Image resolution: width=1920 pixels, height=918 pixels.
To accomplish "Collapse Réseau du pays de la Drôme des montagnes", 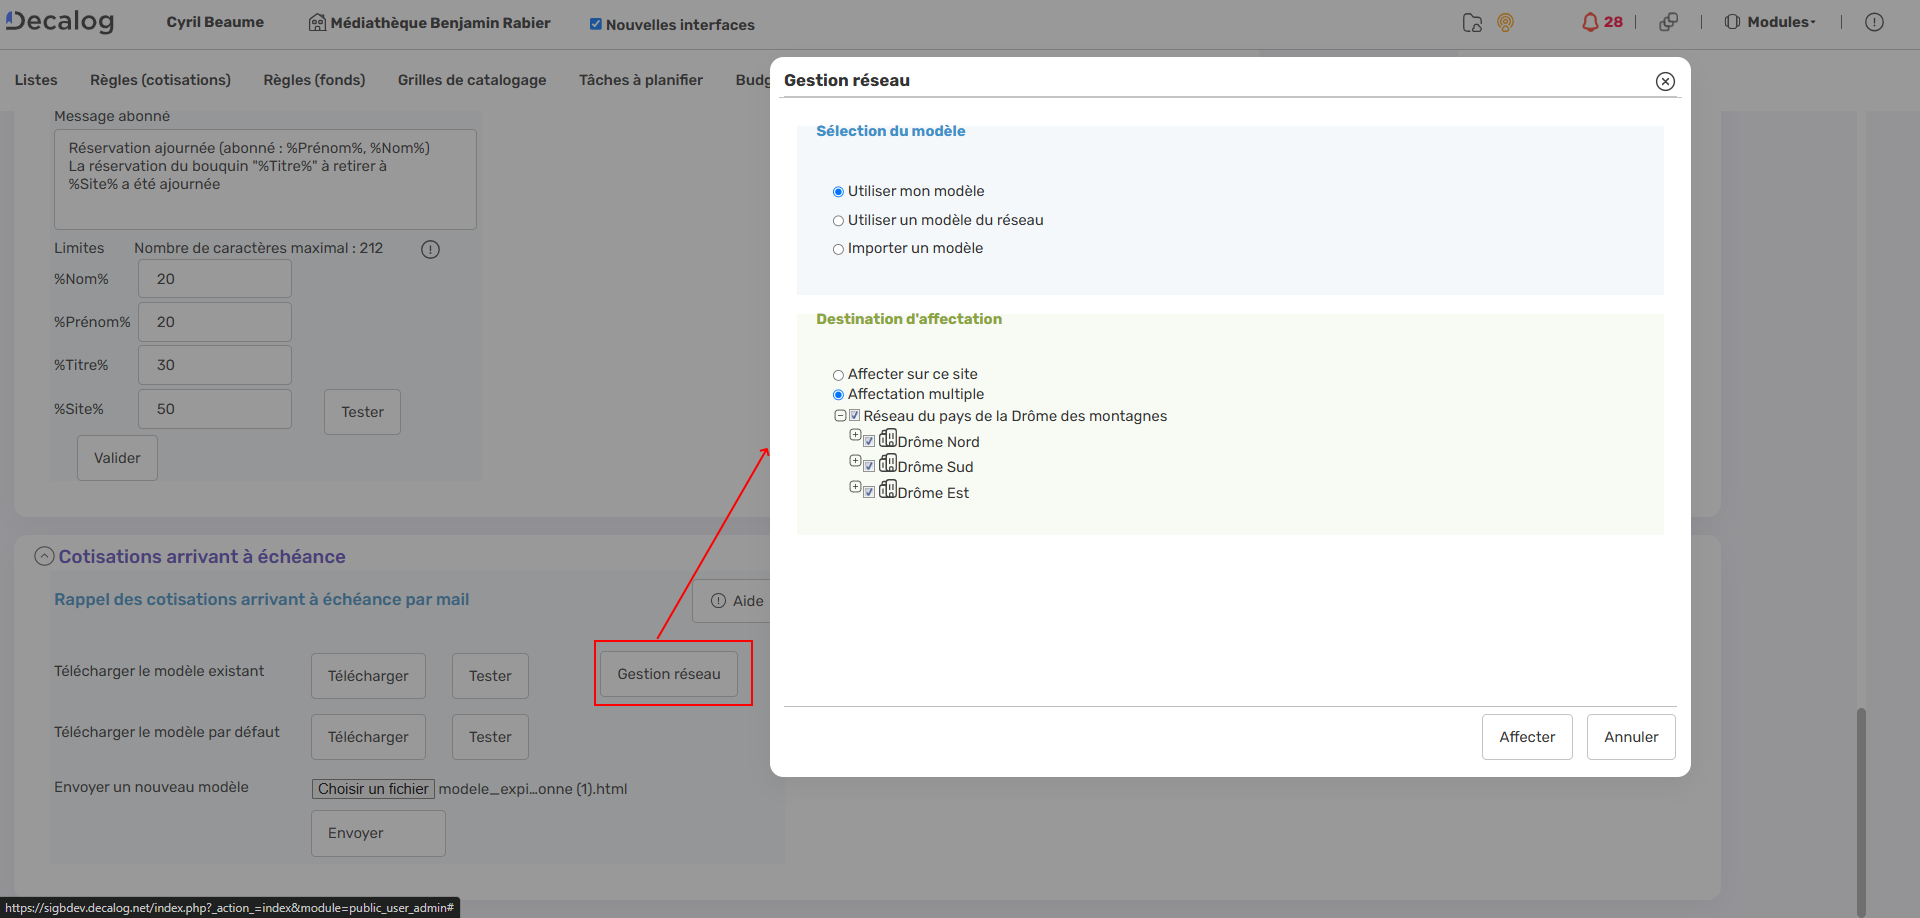I will pos(839,415).
